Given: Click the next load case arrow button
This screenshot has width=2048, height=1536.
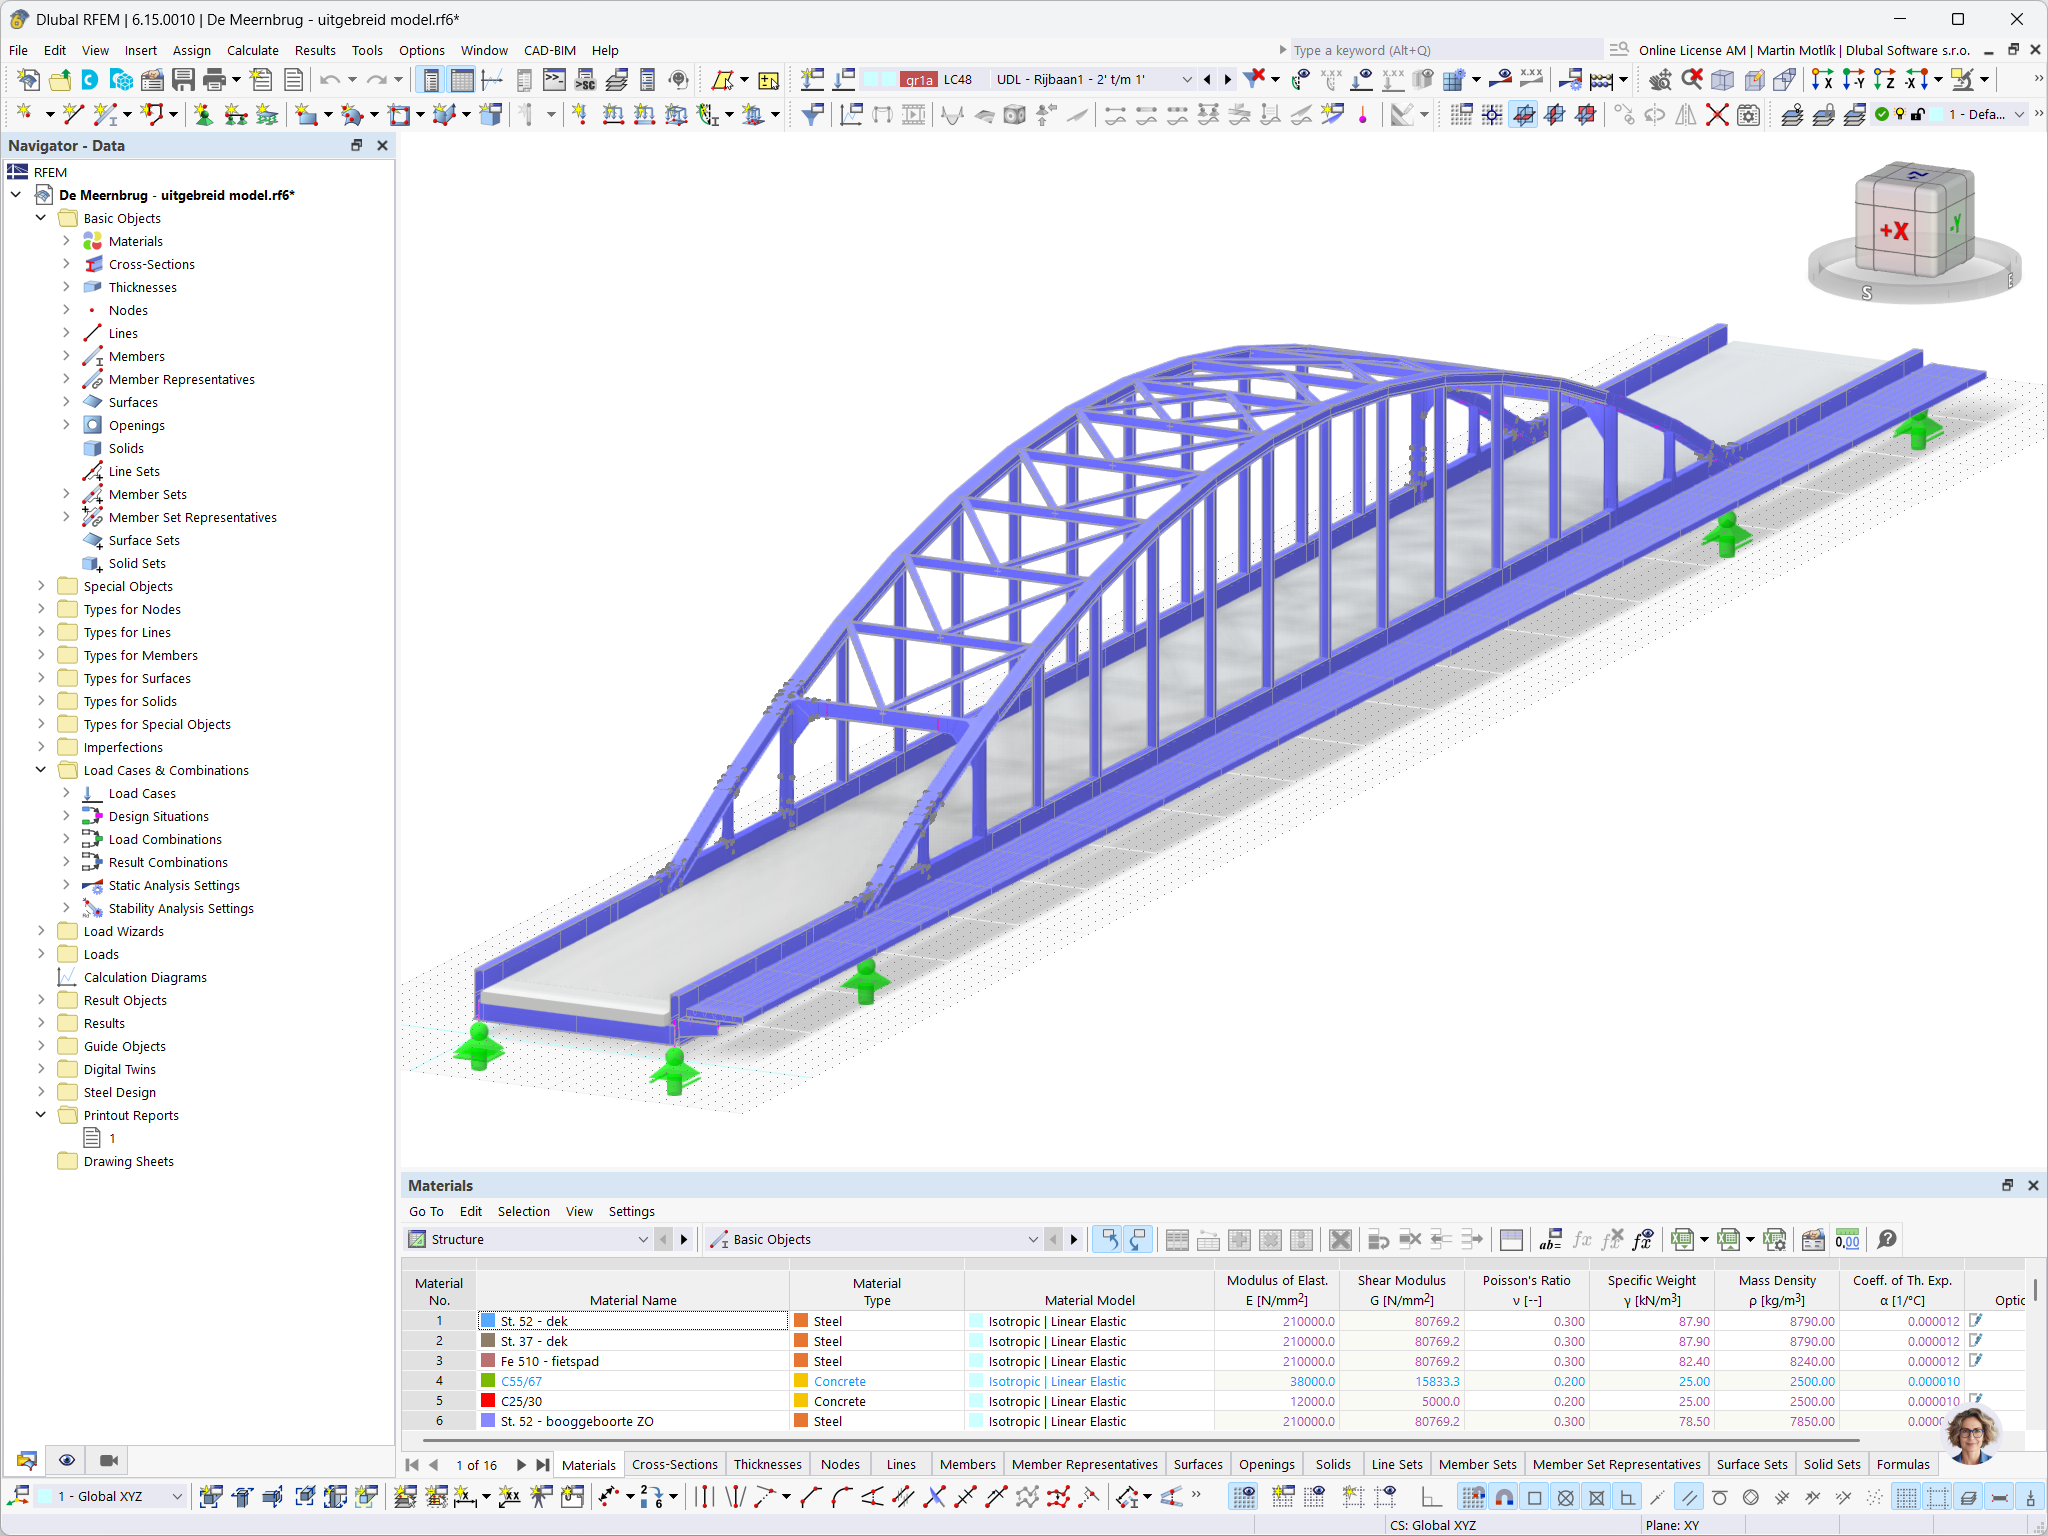Looking at the screenshot, I should (1228, 80).
